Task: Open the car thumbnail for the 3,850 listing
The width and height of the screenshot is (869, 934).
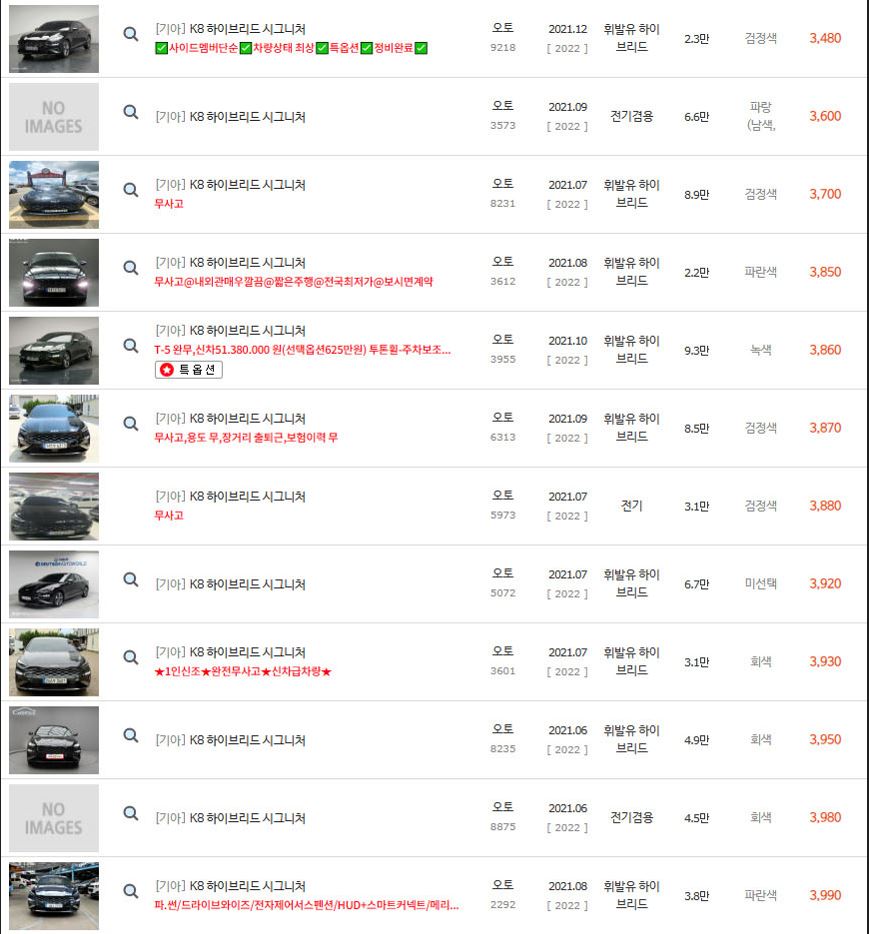Action: point(54,273)
